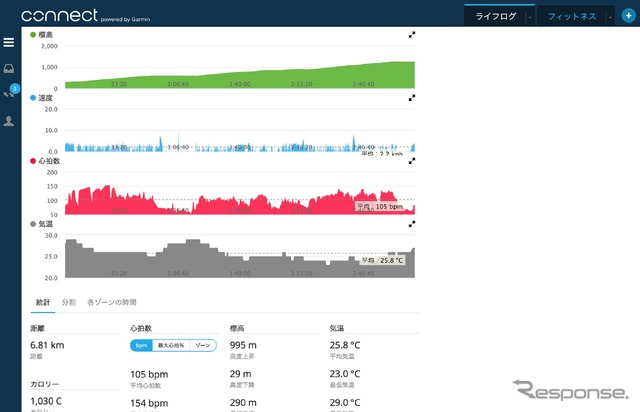The height and width of the screenshot is (412, 640).
Task: Open the dropdown arrow beside フィットネス
Action: coord(609,17)
